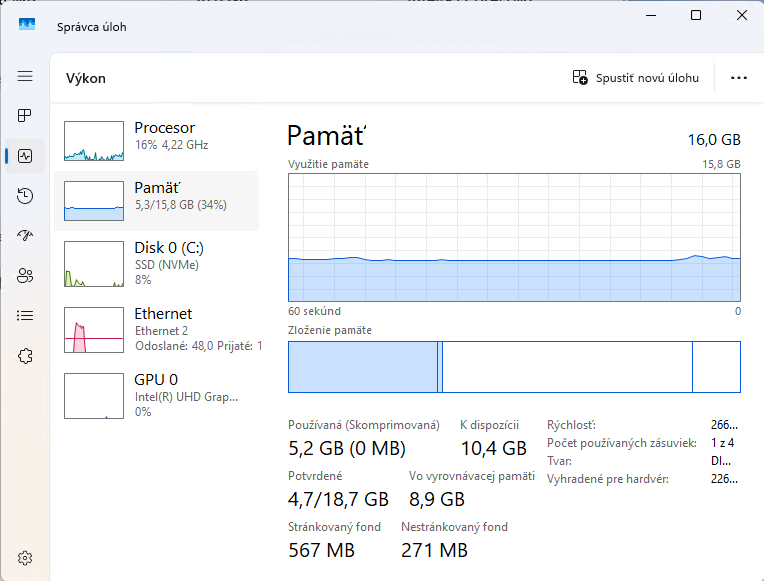Maximize the Task Manager window
Image resolution: width=764 pixels, height=581 pixels.
tap(696, 15)
